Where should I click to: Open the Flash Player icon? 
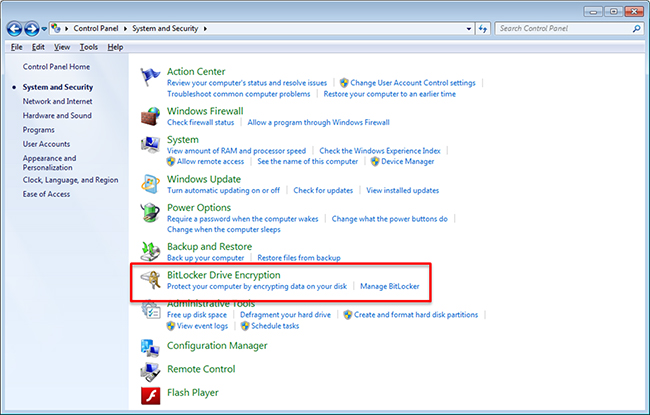150,395
